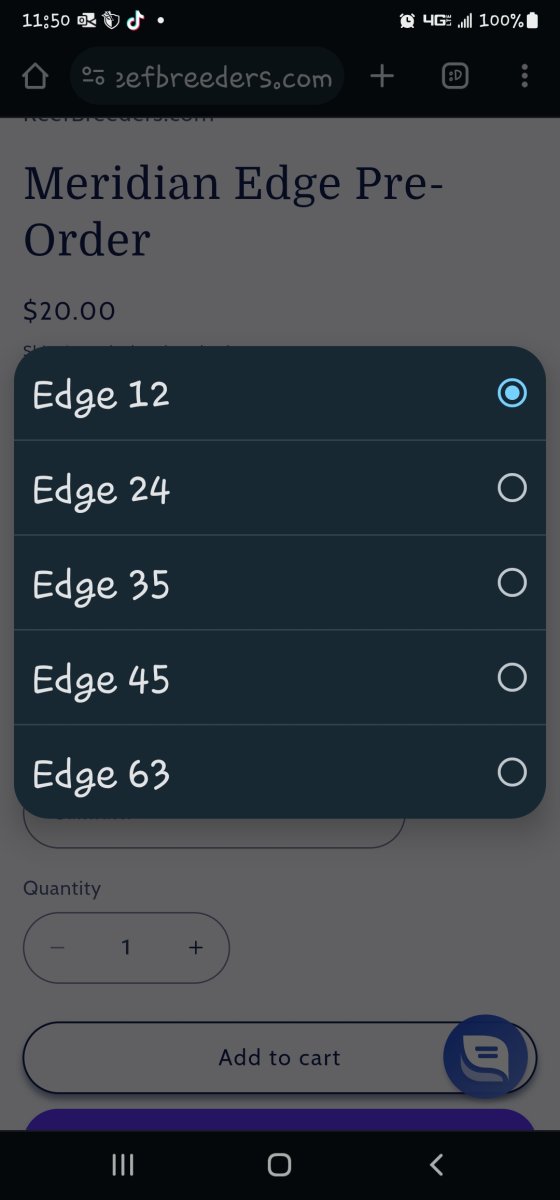This screenshot has height=1200, width=560.
Task: Tap Android recent apps icon
Action: pos(123,1164)
